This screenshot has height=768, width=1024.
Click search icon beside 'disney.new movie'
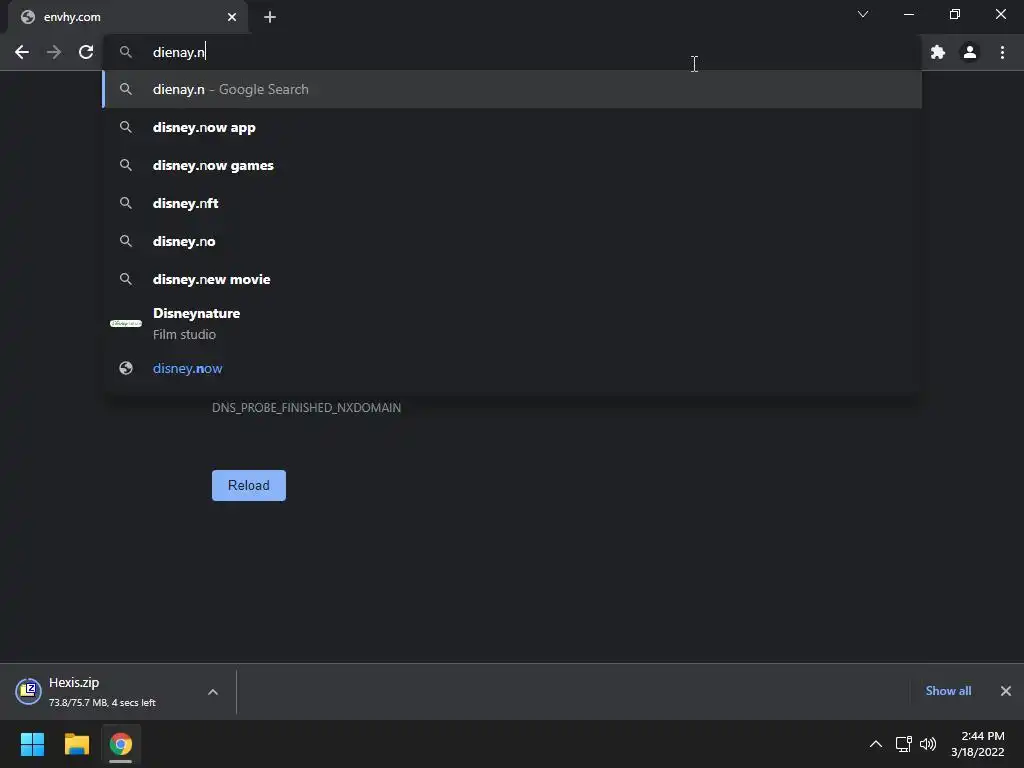[126, 279]
